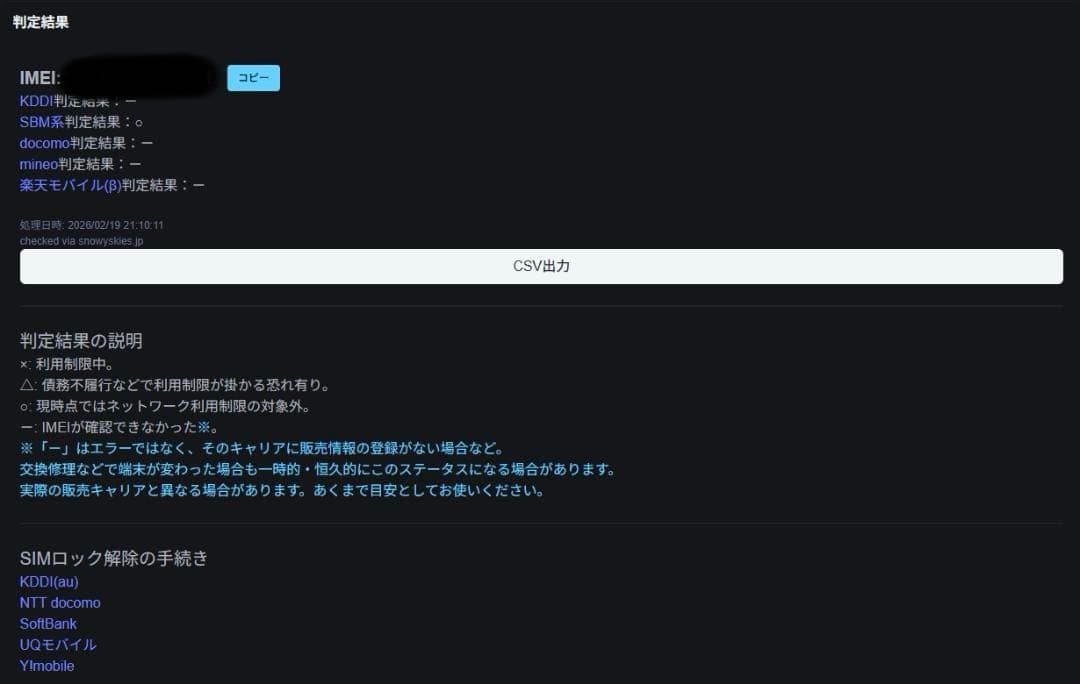Select the Y!mobile SIM unlock link
Viewport: 1080px width, 684px height.
click(x=46, y=665)
